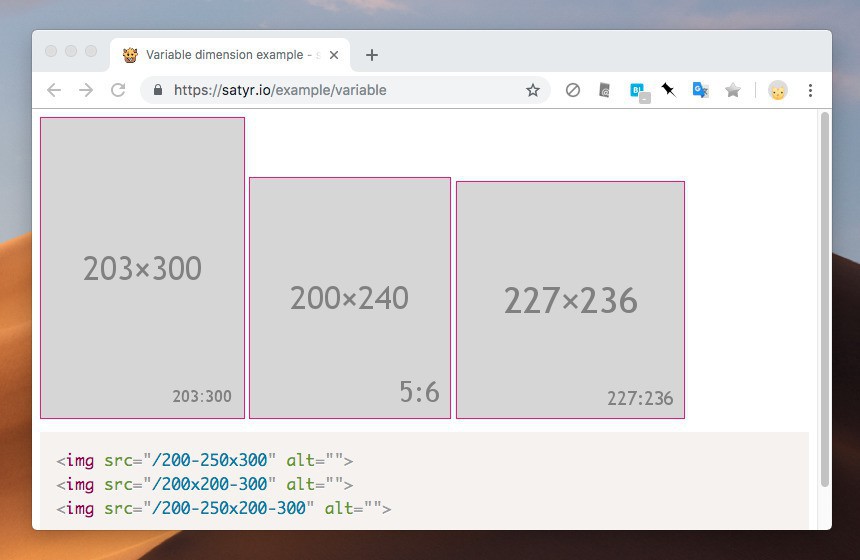Screen dimensions: 860x560
Task: Click the 227×236 placeholder image
Action: 570,300
